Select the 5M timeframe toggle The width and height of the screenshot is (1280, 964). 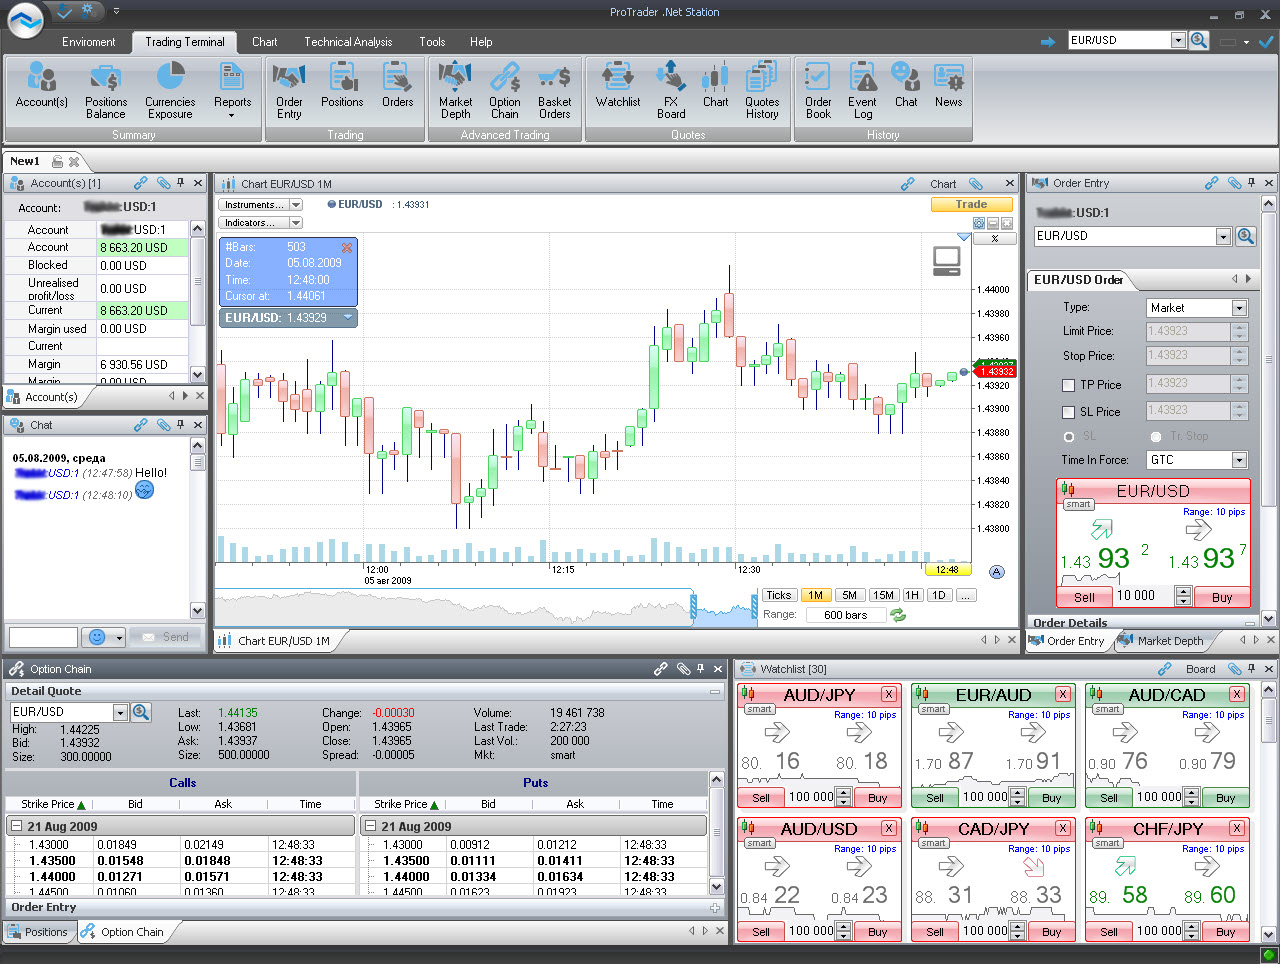[x=849, y=595]
